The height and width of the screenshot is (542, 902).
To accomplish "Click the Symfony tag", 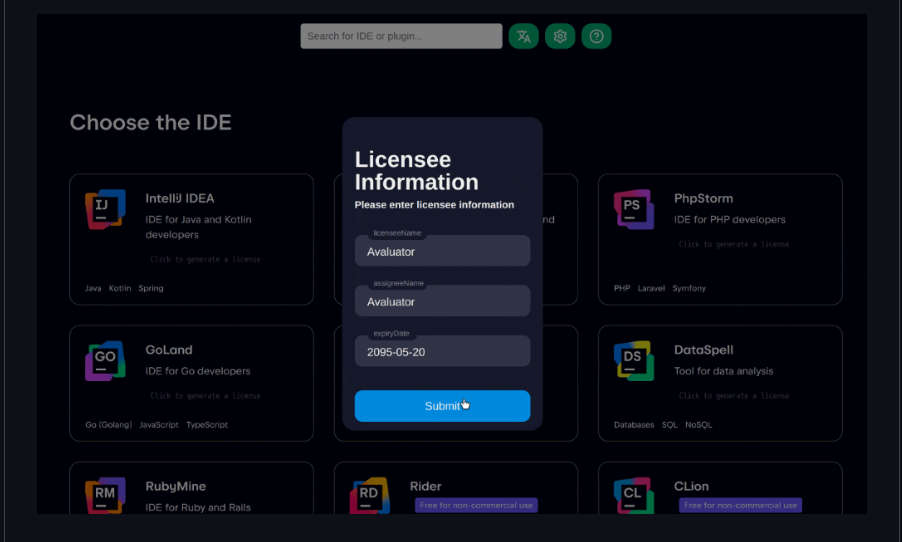I will (689, 288).
